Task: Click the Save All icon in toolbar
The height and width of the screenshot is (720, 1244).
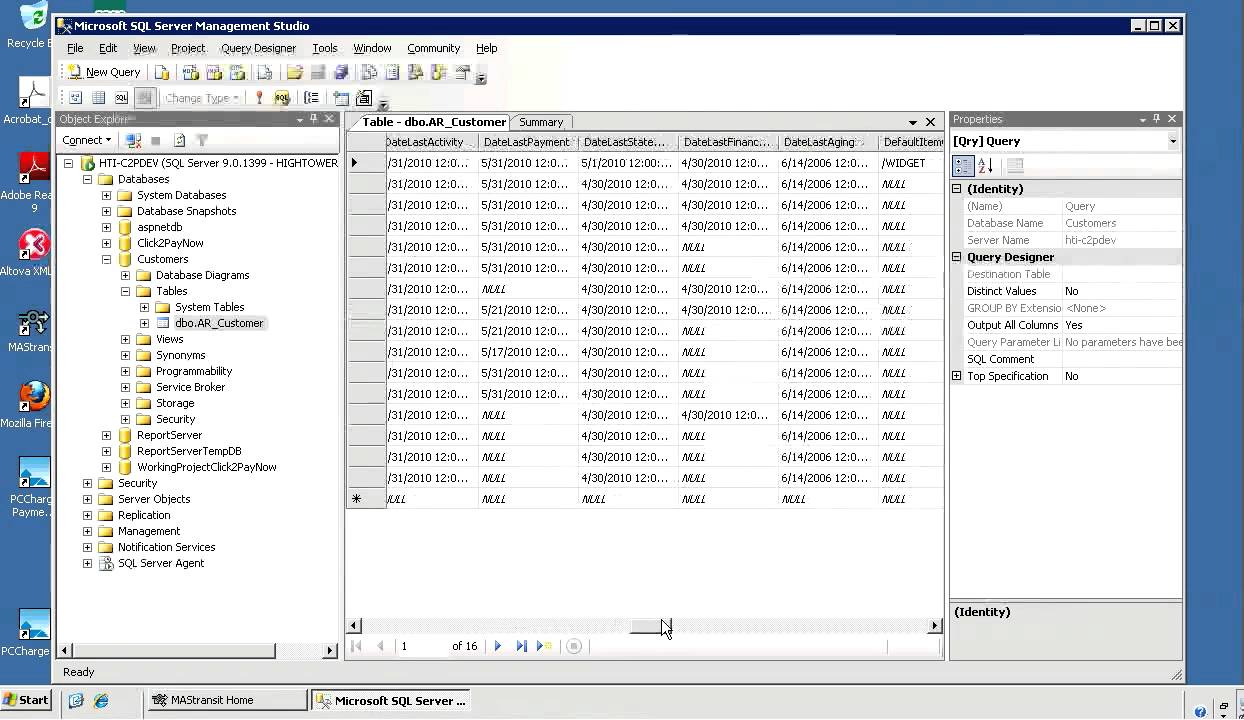Action: (341, 73)
